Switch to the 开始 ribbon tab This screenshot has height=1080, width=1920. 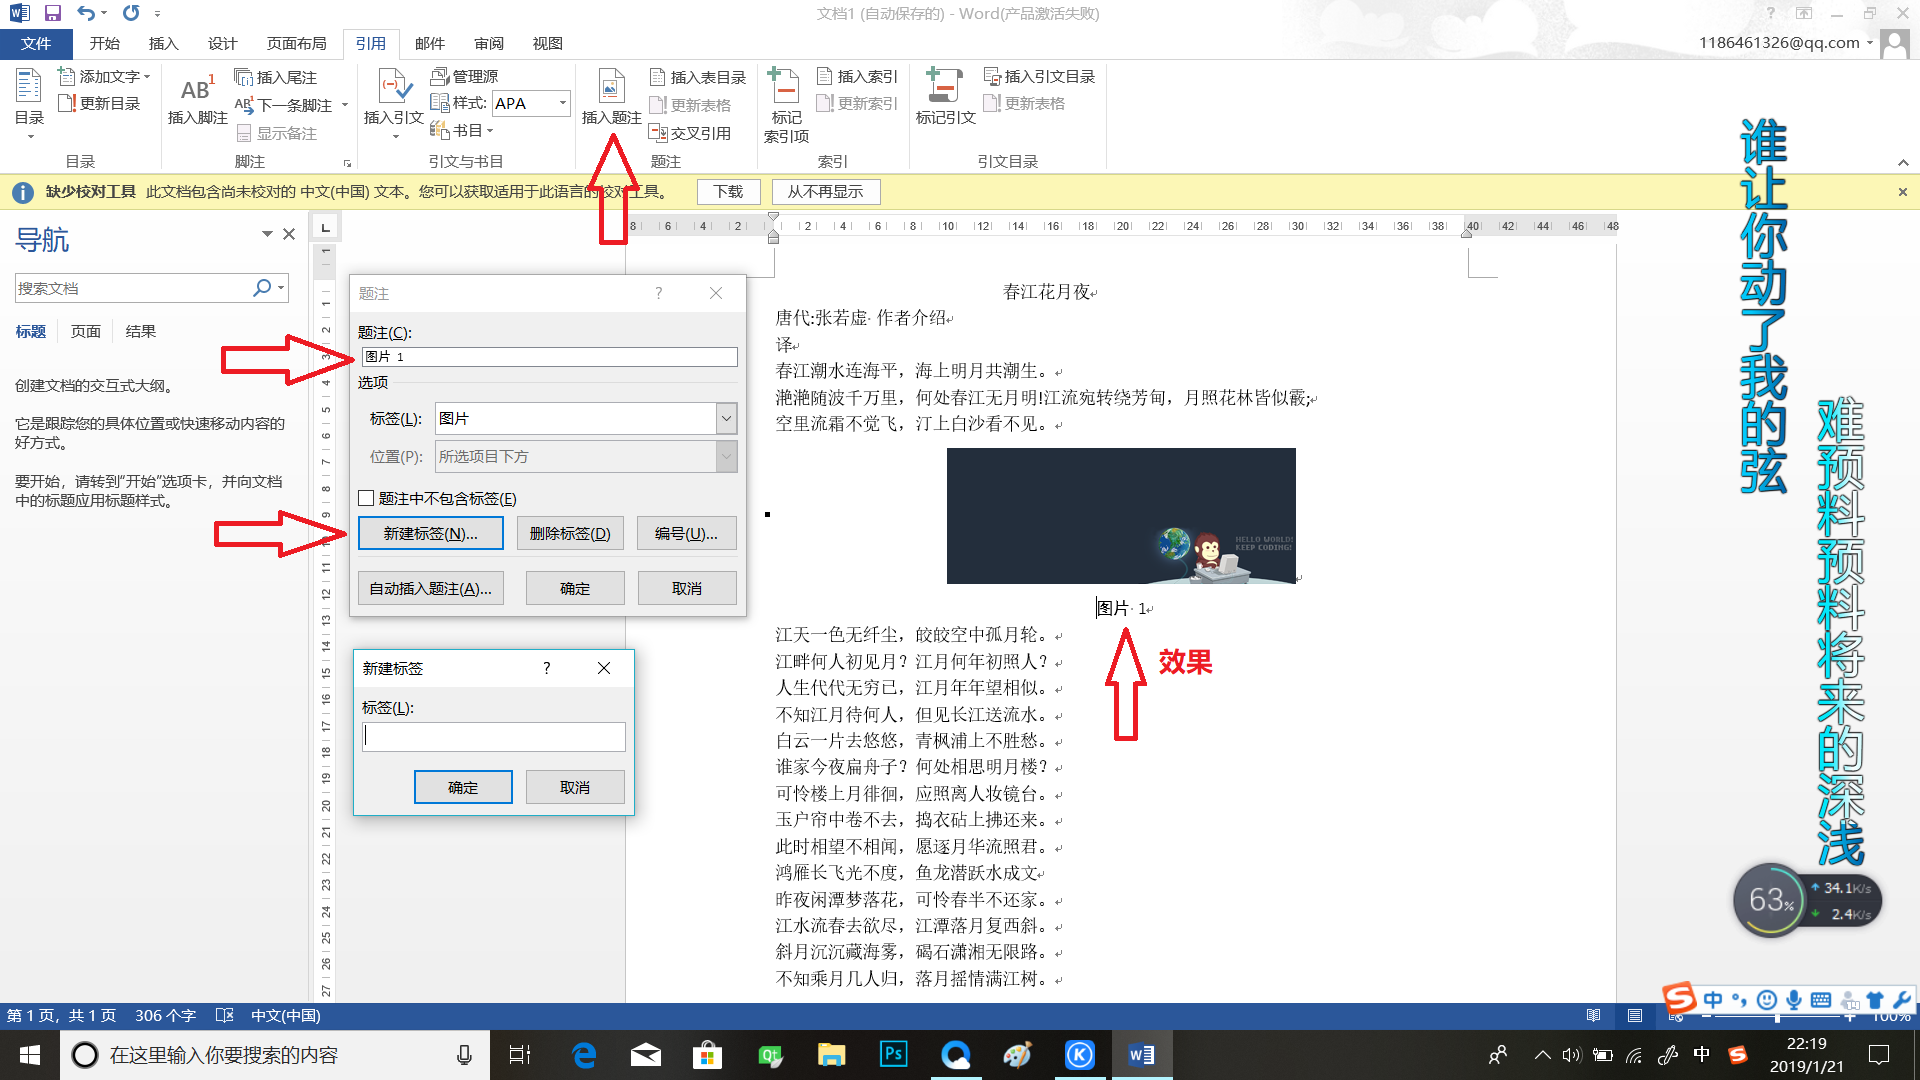pyautogui.click(x=104, y=43)
